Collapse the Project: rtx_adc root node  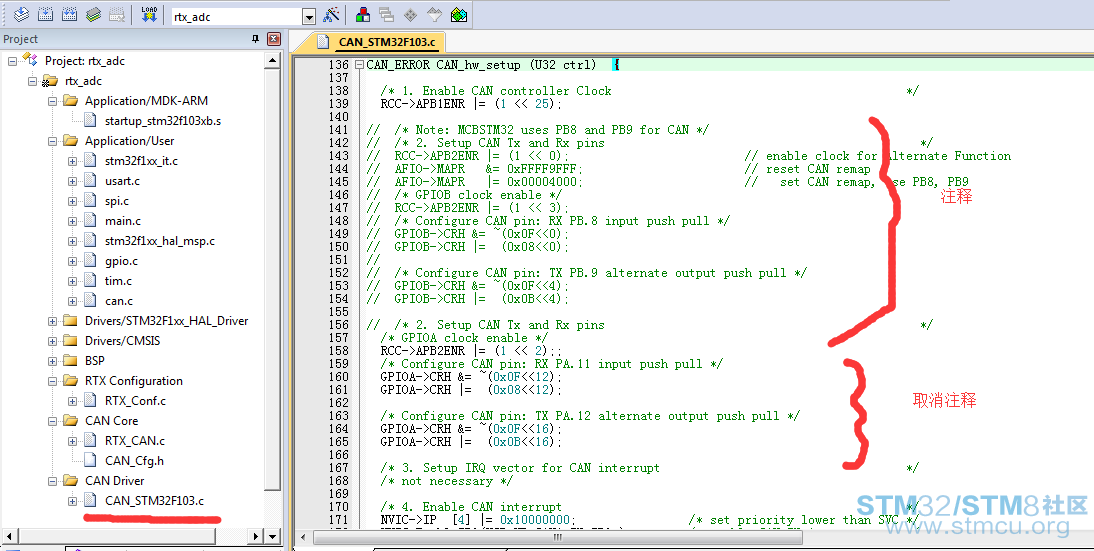pyautogui.click(x=13, y=61)
